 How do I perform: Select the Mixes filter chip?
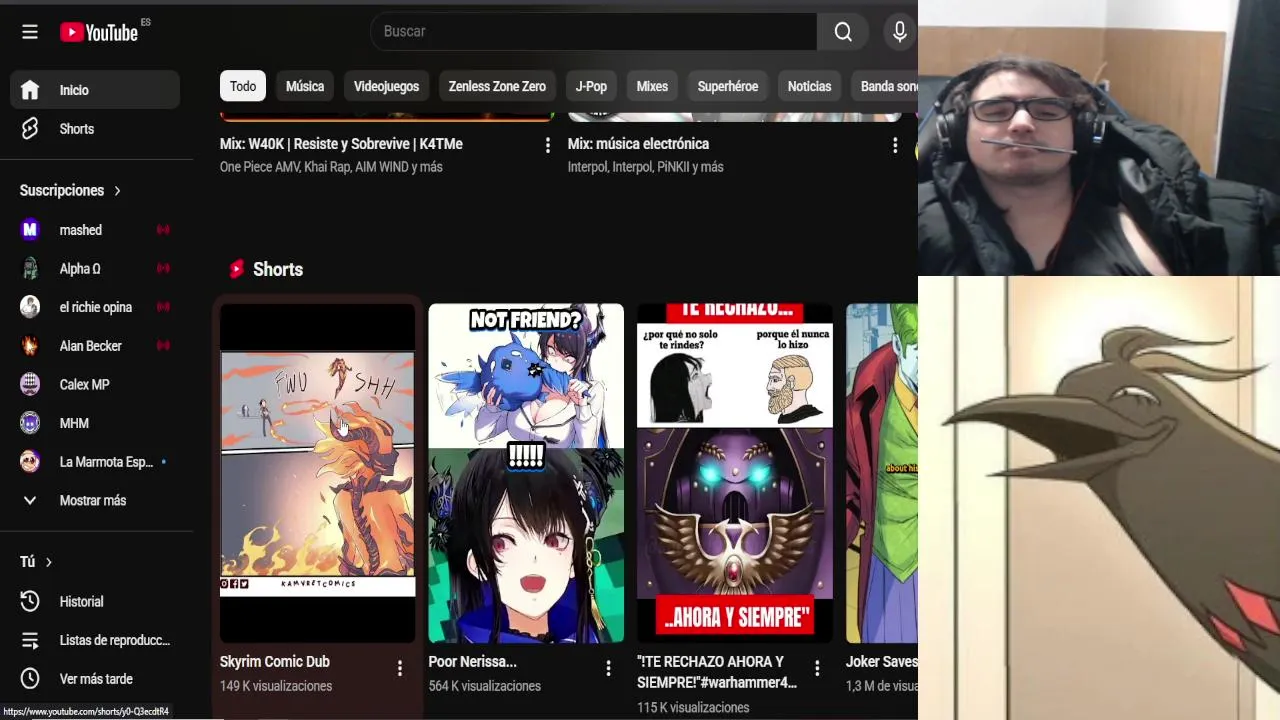point(652,86)
